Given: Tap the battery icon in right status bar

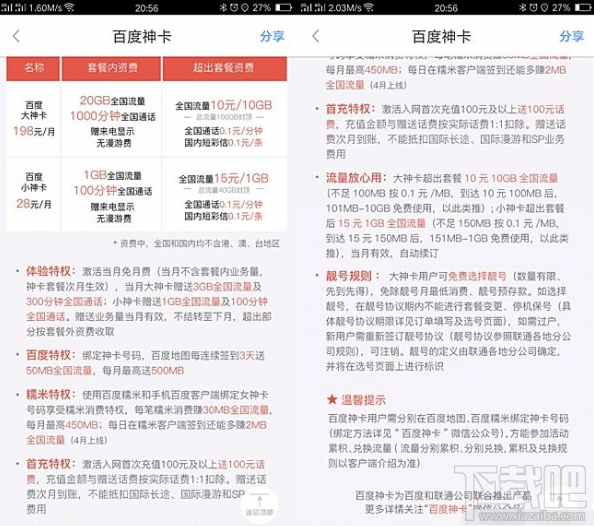Looking at the screenshot, I should click(x=583, y=8).
